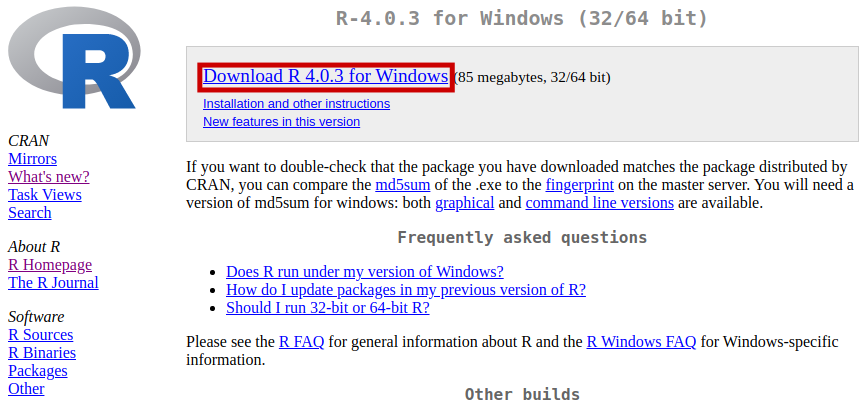Viewport: 863px width, 411px height.
Task: Visit the R Homepage link
Action: pos(50,265)
